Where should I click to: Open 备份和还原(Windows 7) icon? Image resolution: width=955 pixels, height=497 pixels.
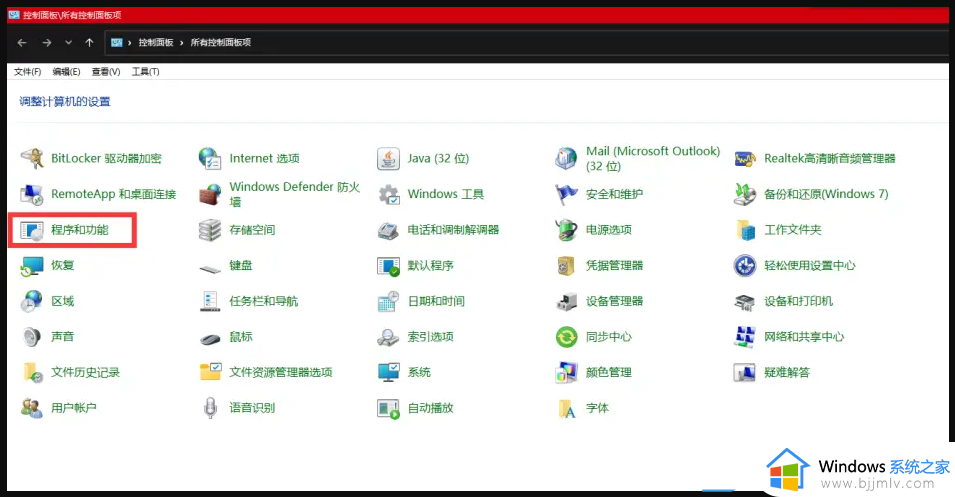coord(745,194)
